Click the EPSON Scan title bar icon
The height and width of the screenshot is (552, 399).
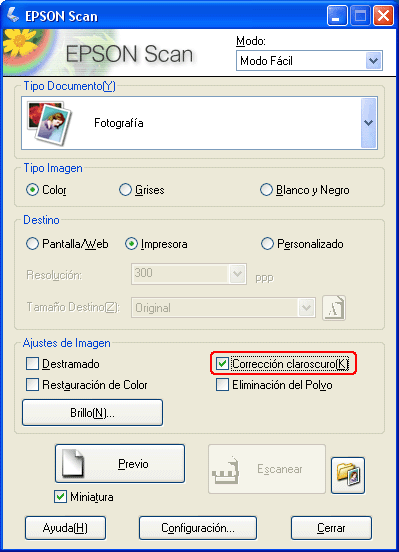[13, 16]
